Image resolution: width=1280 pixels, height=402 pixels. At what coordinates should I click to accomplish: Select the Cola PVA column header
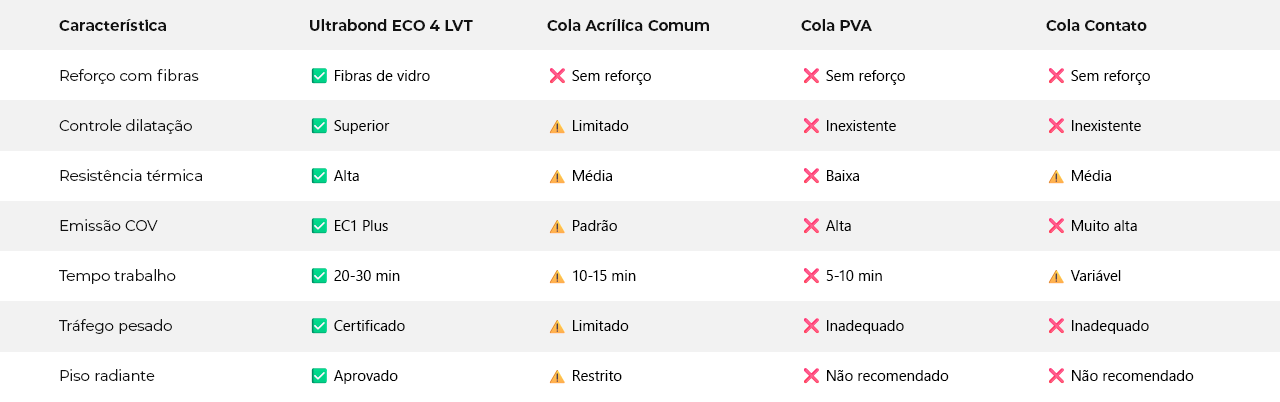(836, 26)
